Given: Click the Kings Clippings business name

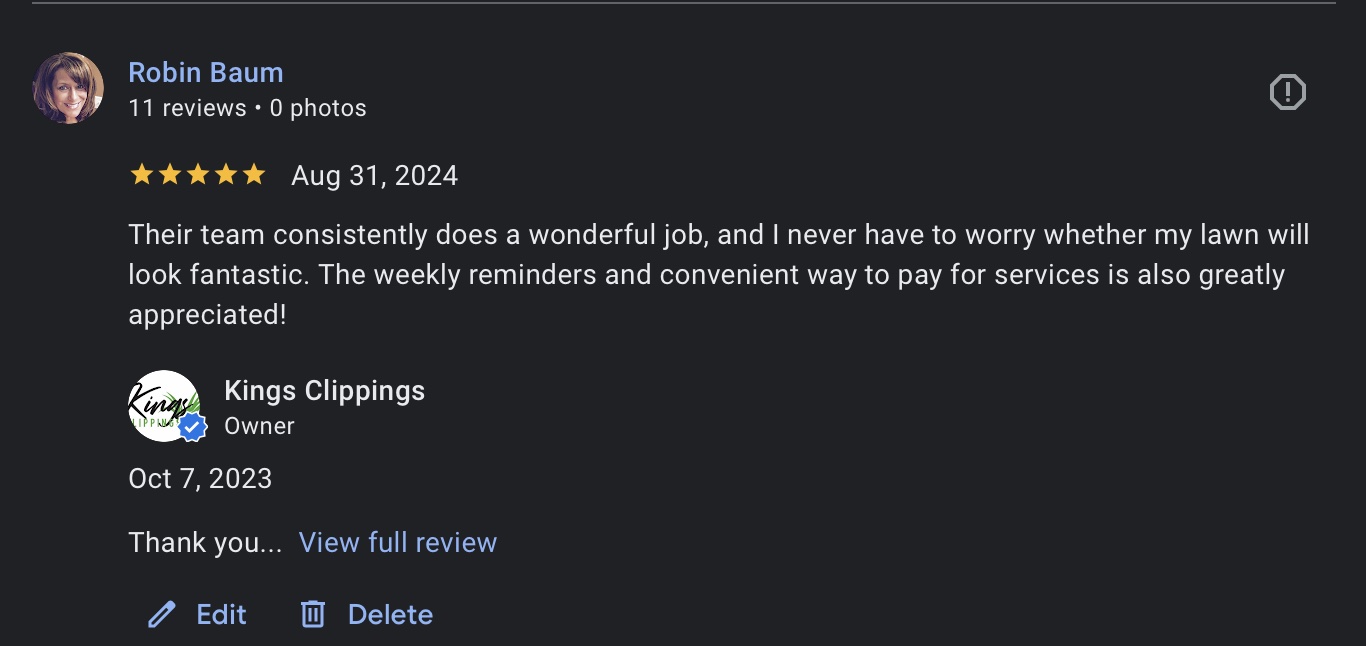Looking at the screenshot, I should [x=324, y=390].
